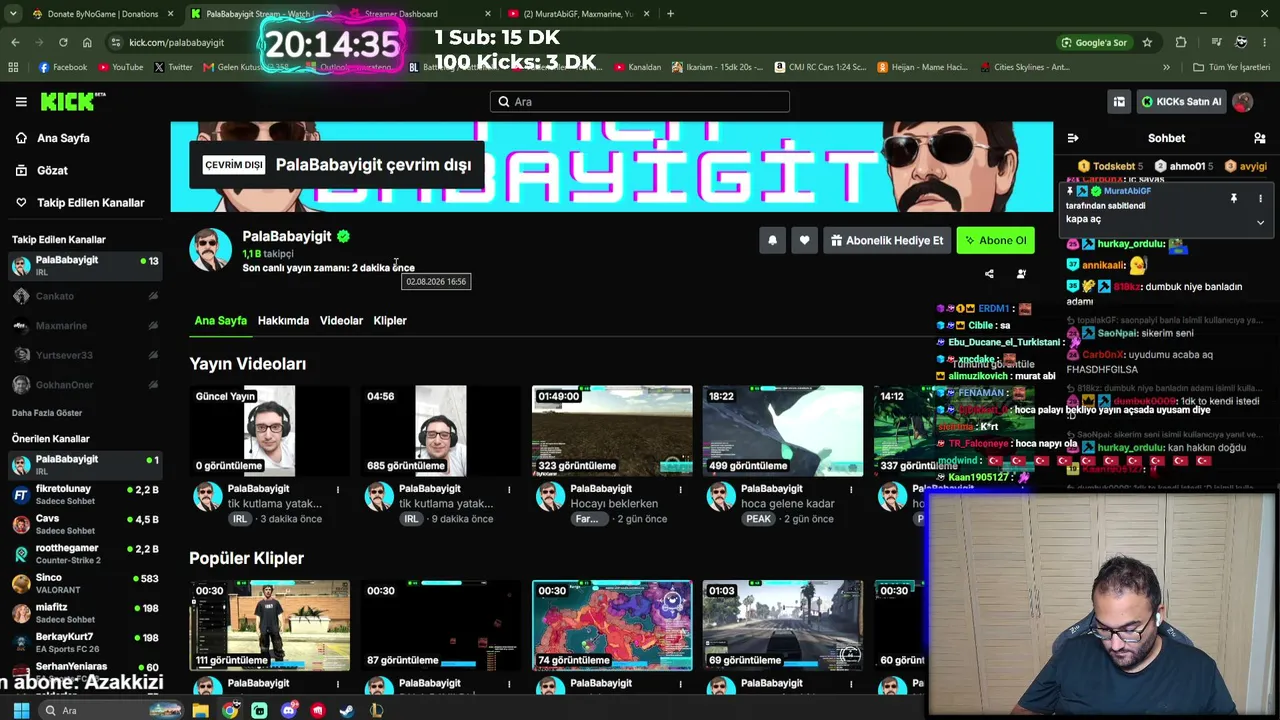Open the Klipler tab
Viewport: 1280px width, 720px height.
coord(390,320)
